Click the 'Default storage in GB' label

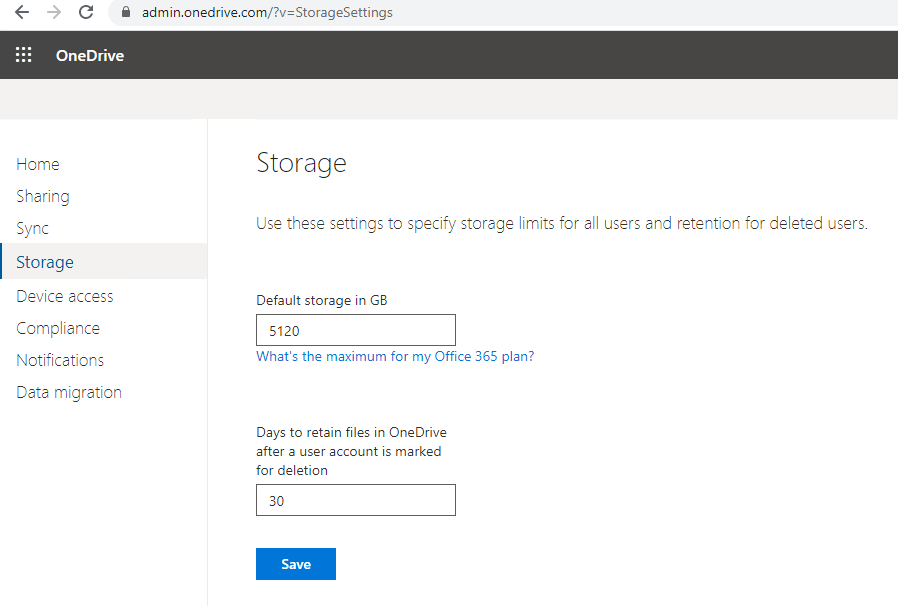tap(321, 300)
